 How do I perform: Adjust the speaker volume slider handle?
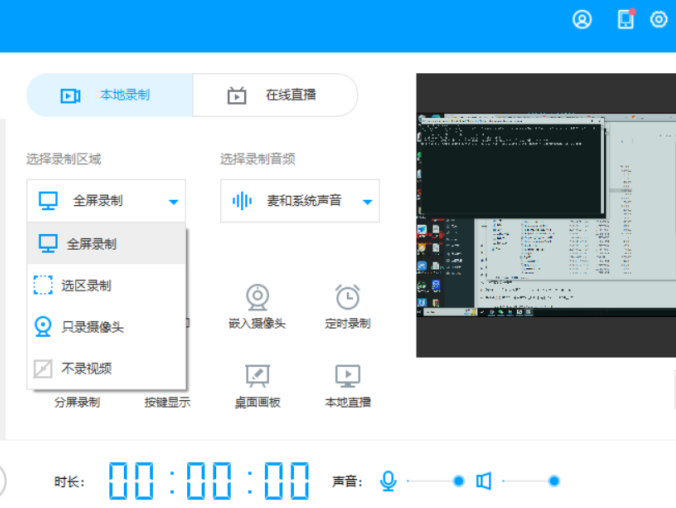[x=554, y=481]
